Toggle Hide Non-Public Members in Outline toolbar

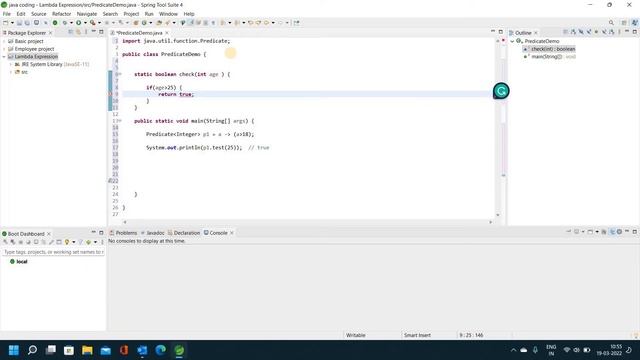[x=596, y=32]
